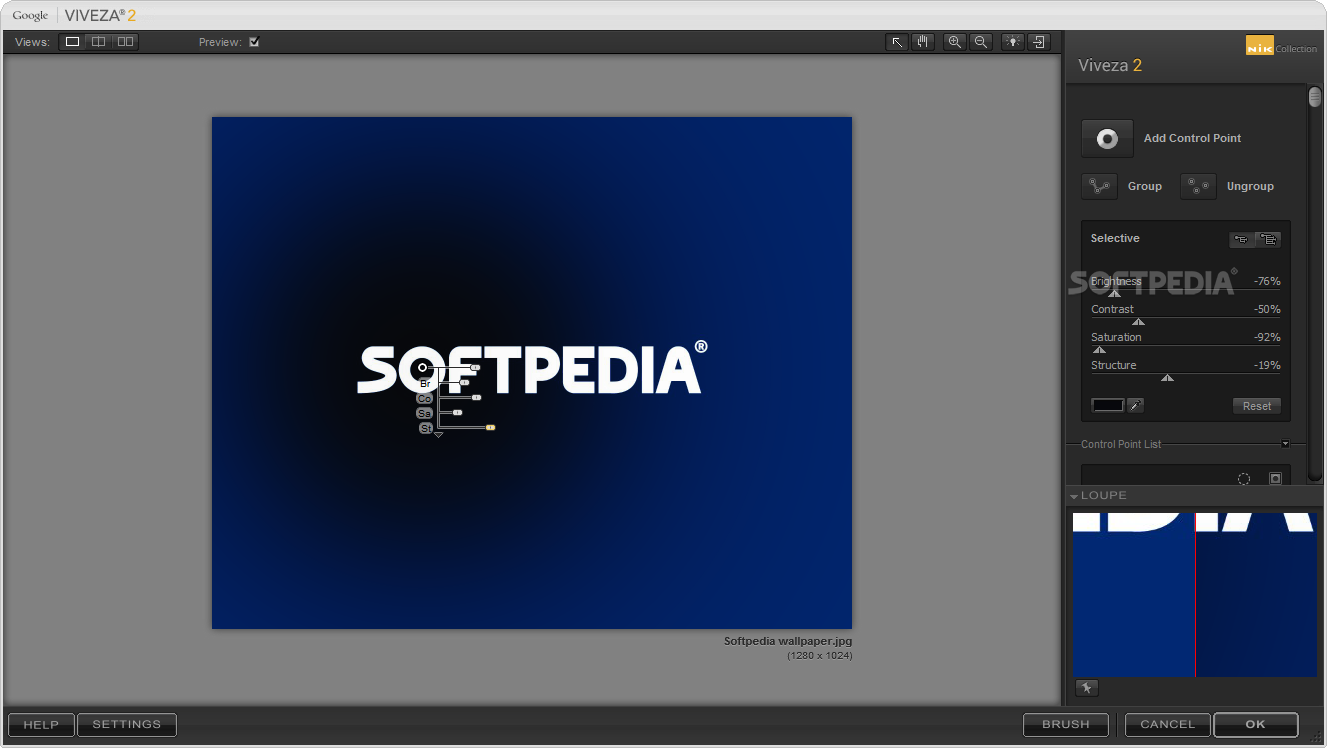Click the CANCEL button
Screen dimensions: 1327x748
[x=1168, y=725]
